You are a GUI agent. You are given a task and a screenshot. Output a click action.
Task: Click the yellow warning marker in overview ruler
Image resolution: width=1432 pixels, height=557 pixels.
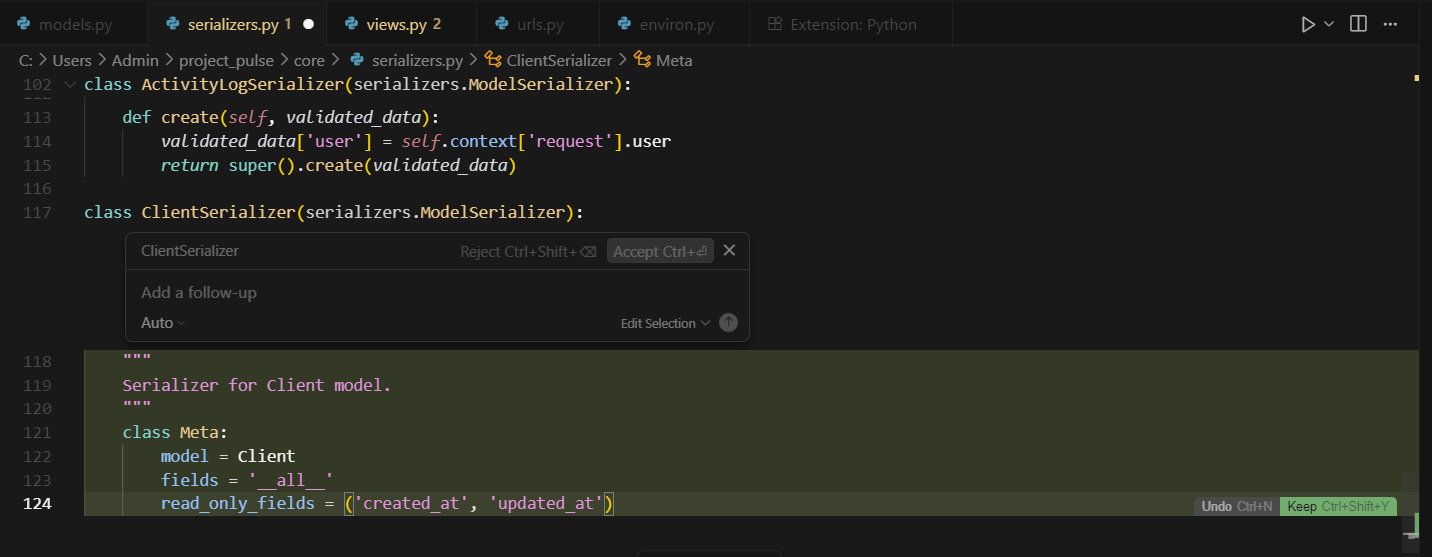[1416, 77]
